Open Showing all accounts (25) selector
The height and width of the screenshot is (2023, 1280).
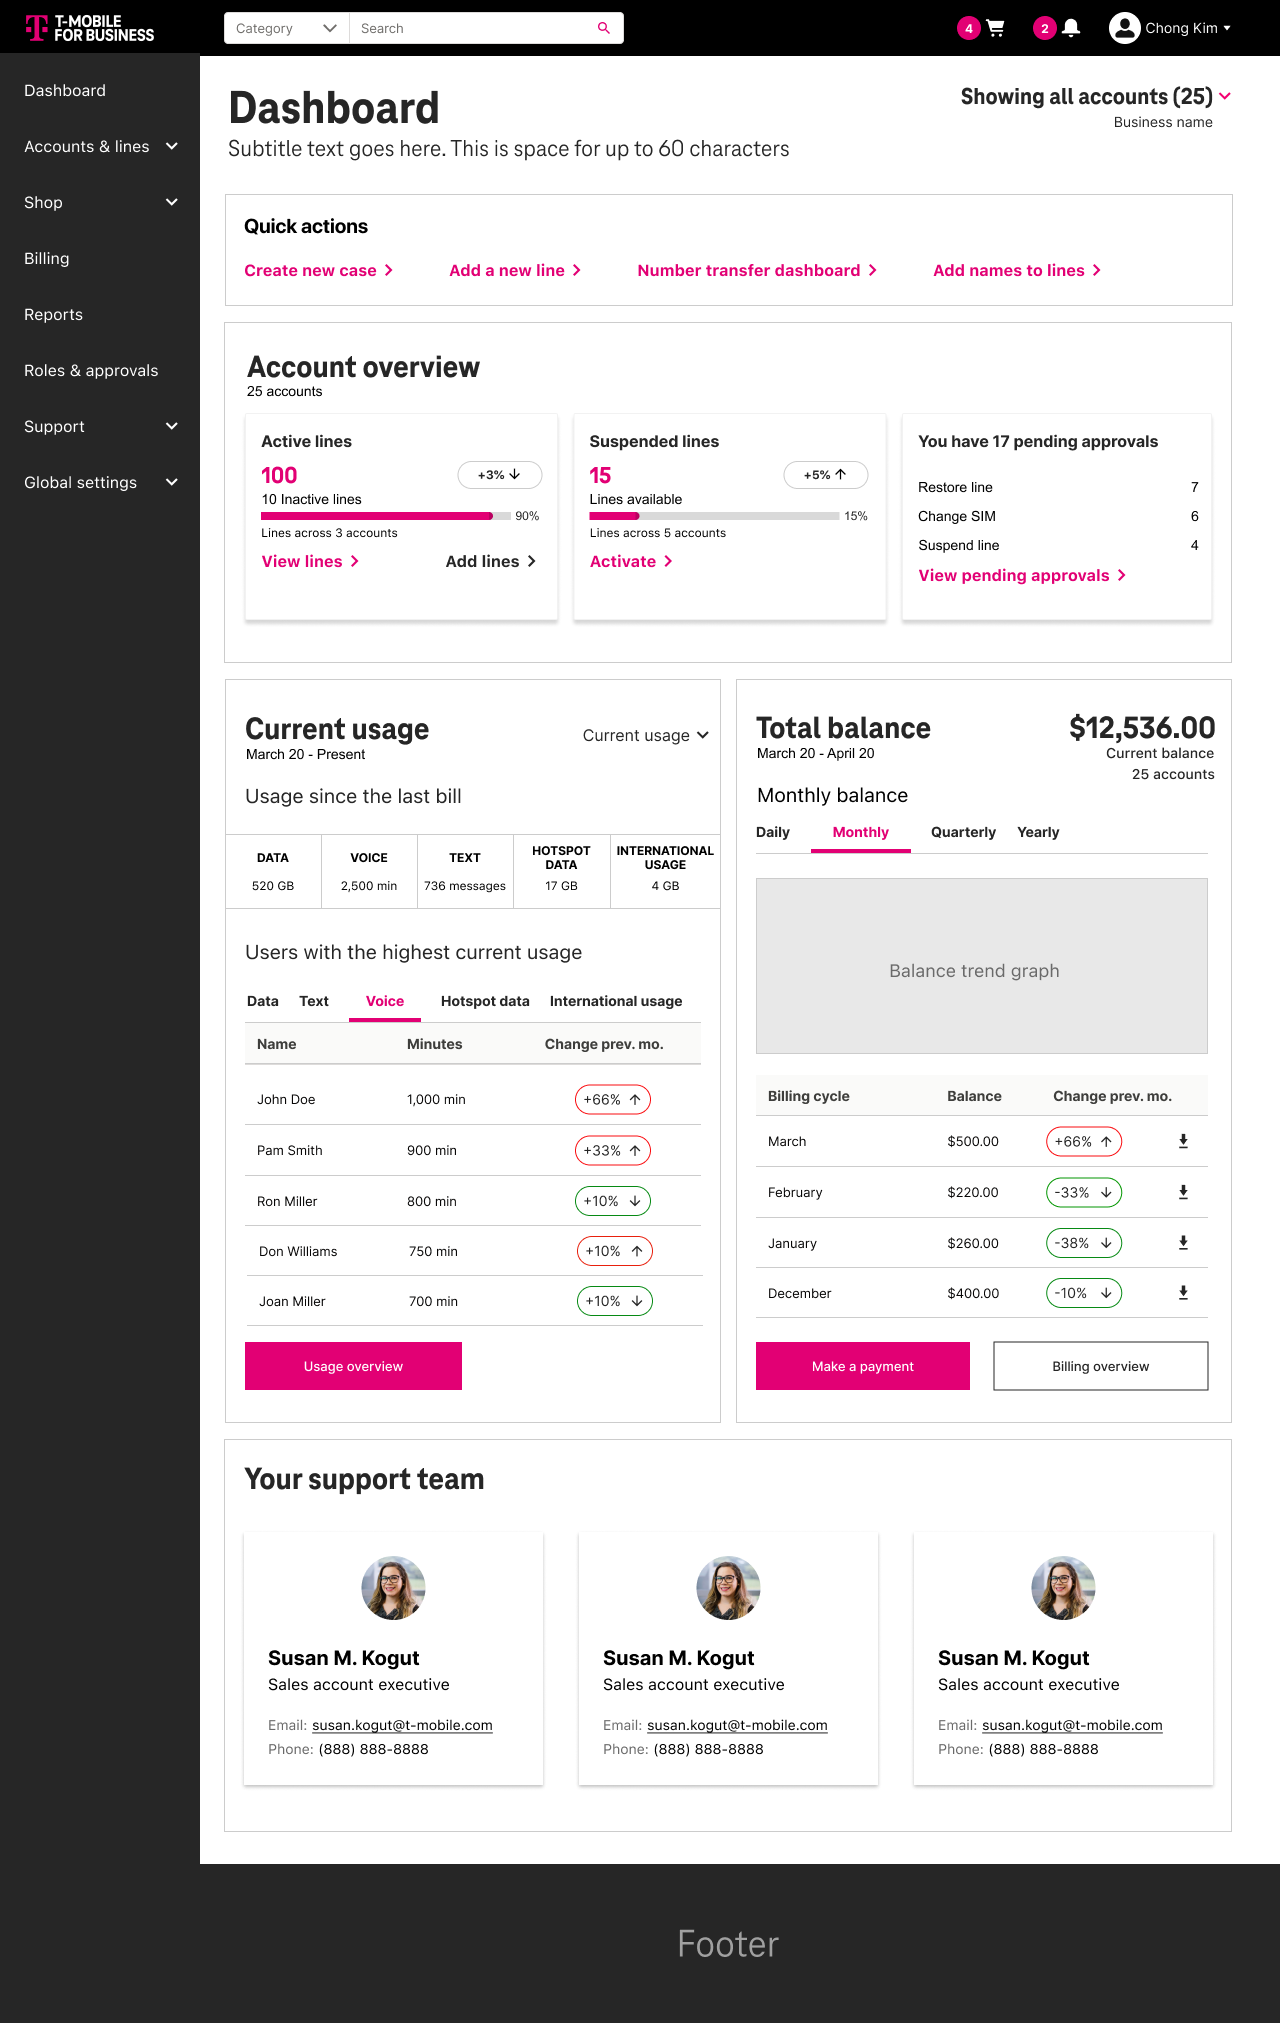pos(1096,97)
